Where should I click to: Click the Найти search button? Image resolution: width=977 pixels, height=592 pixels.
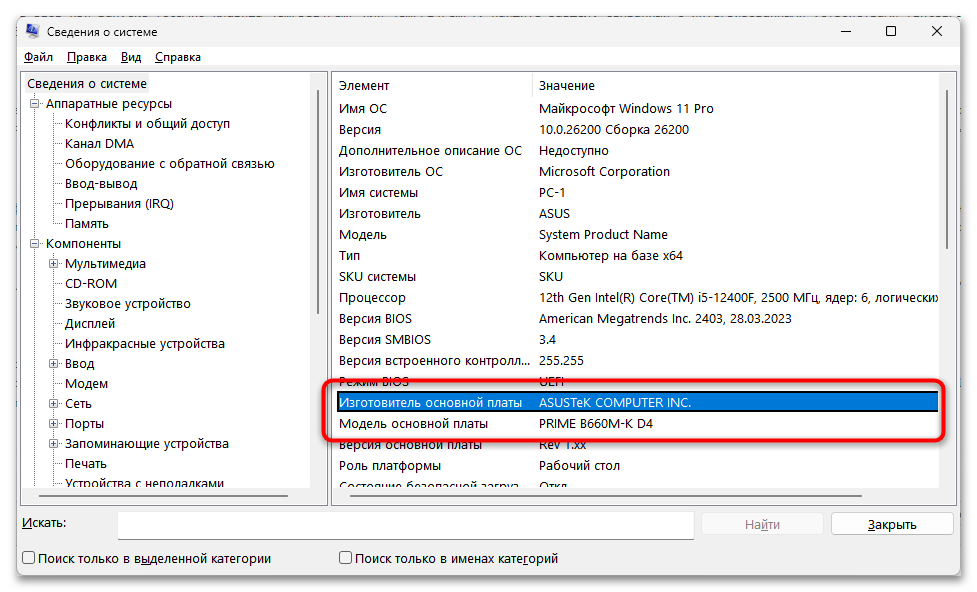[762, 524]
